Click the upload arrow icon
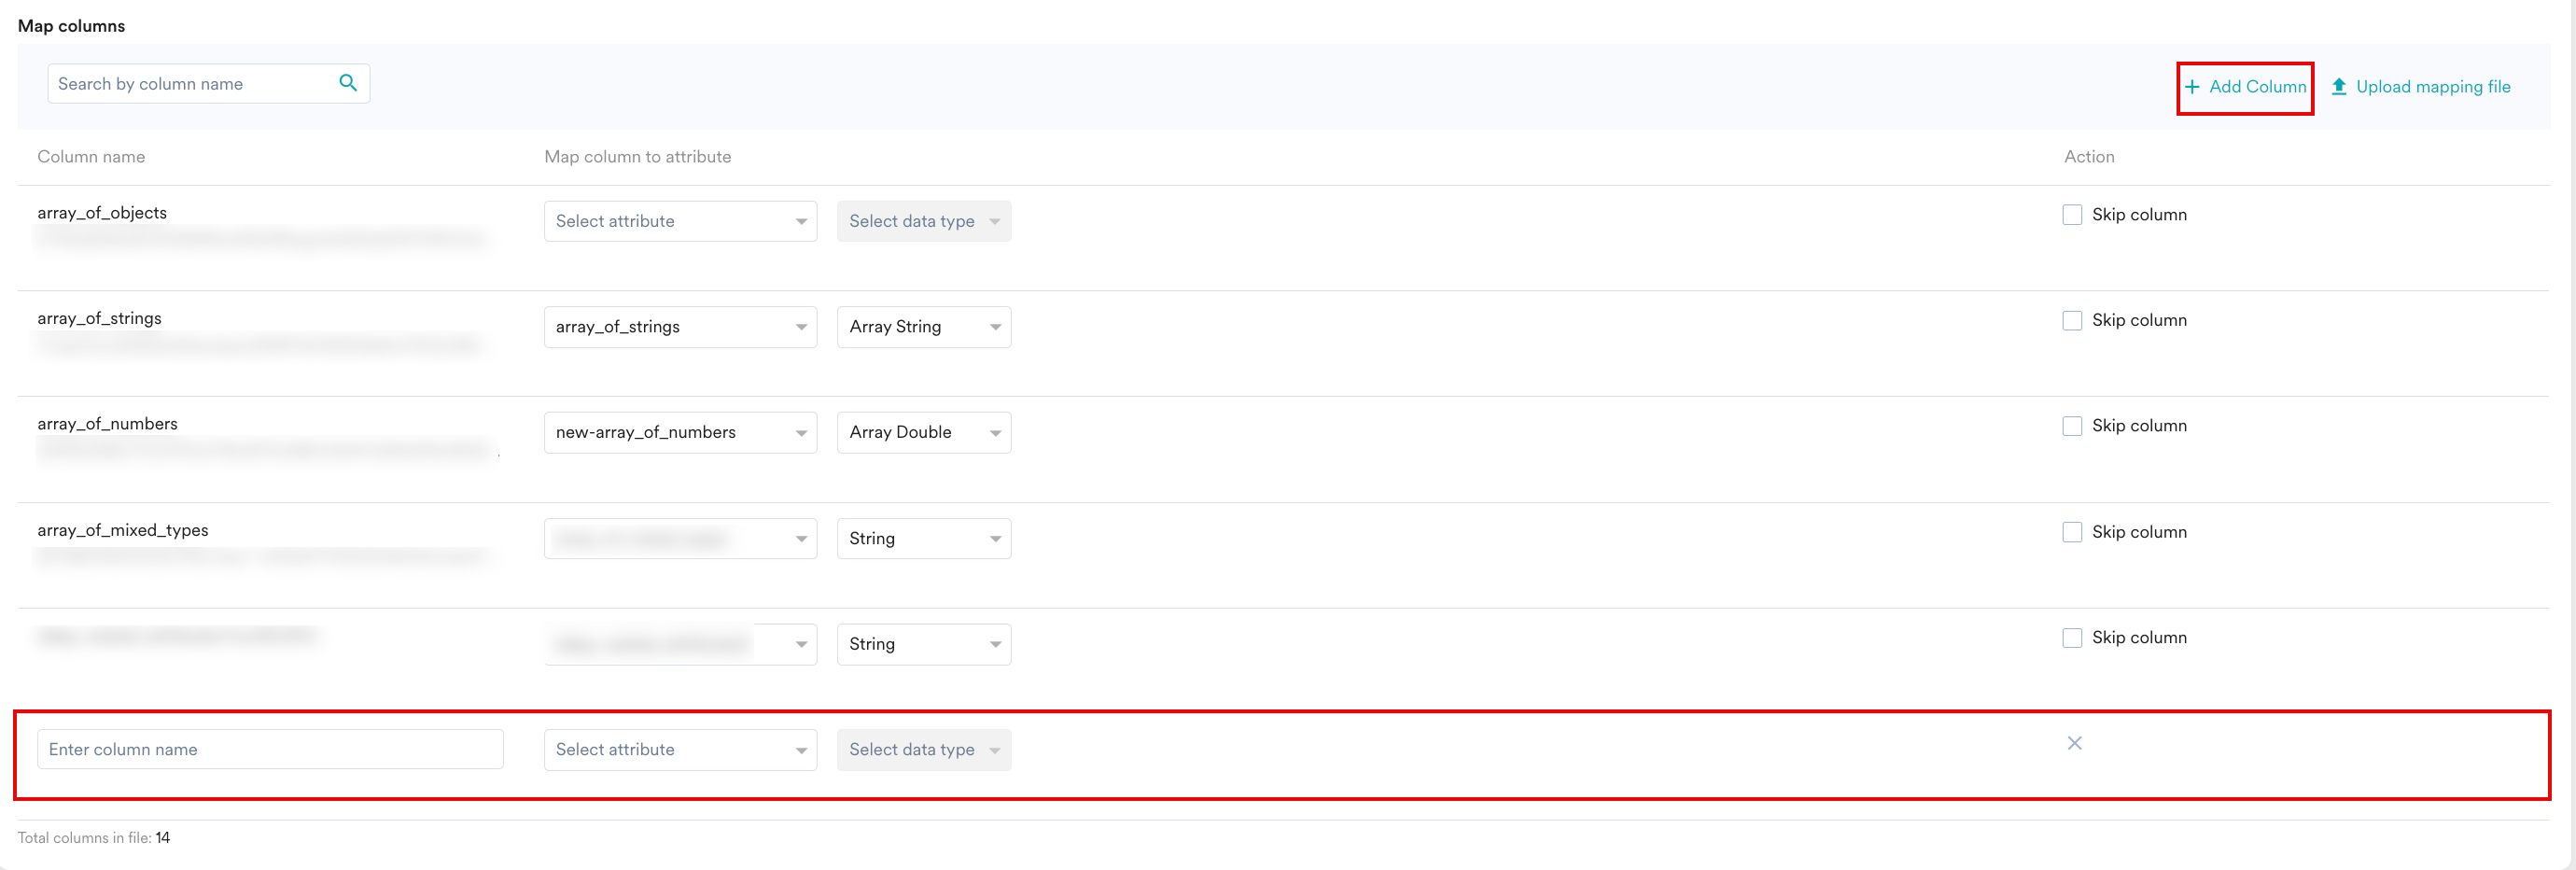 2339,87
